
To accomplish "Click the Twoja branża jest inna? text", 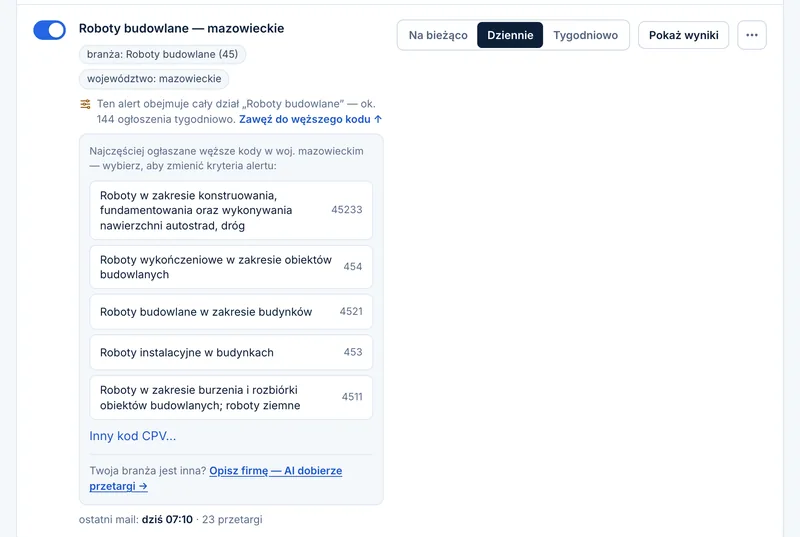I will [148, 471].
